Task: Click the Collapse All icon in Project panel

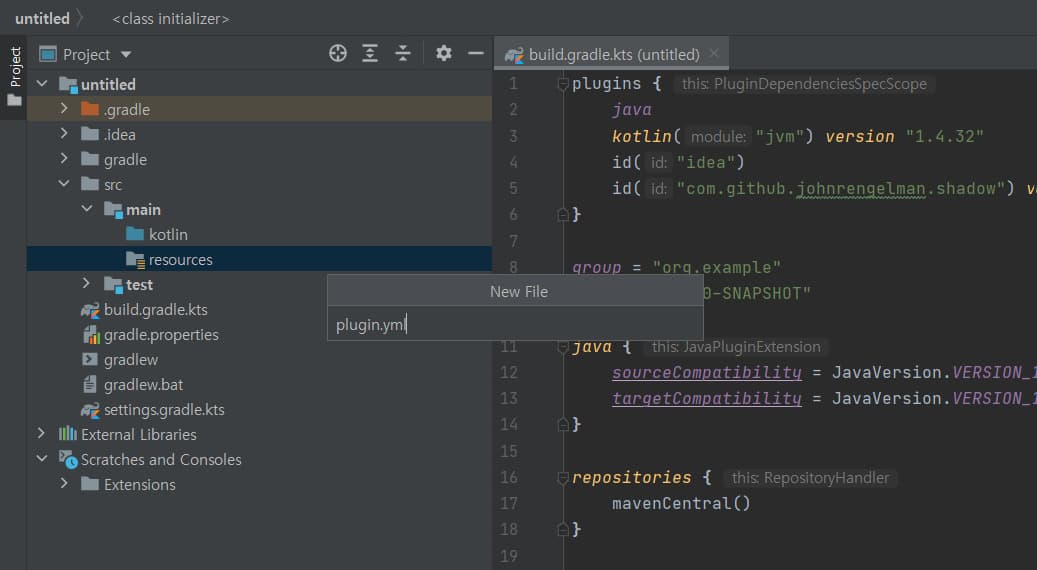Action: pos(402,54)
